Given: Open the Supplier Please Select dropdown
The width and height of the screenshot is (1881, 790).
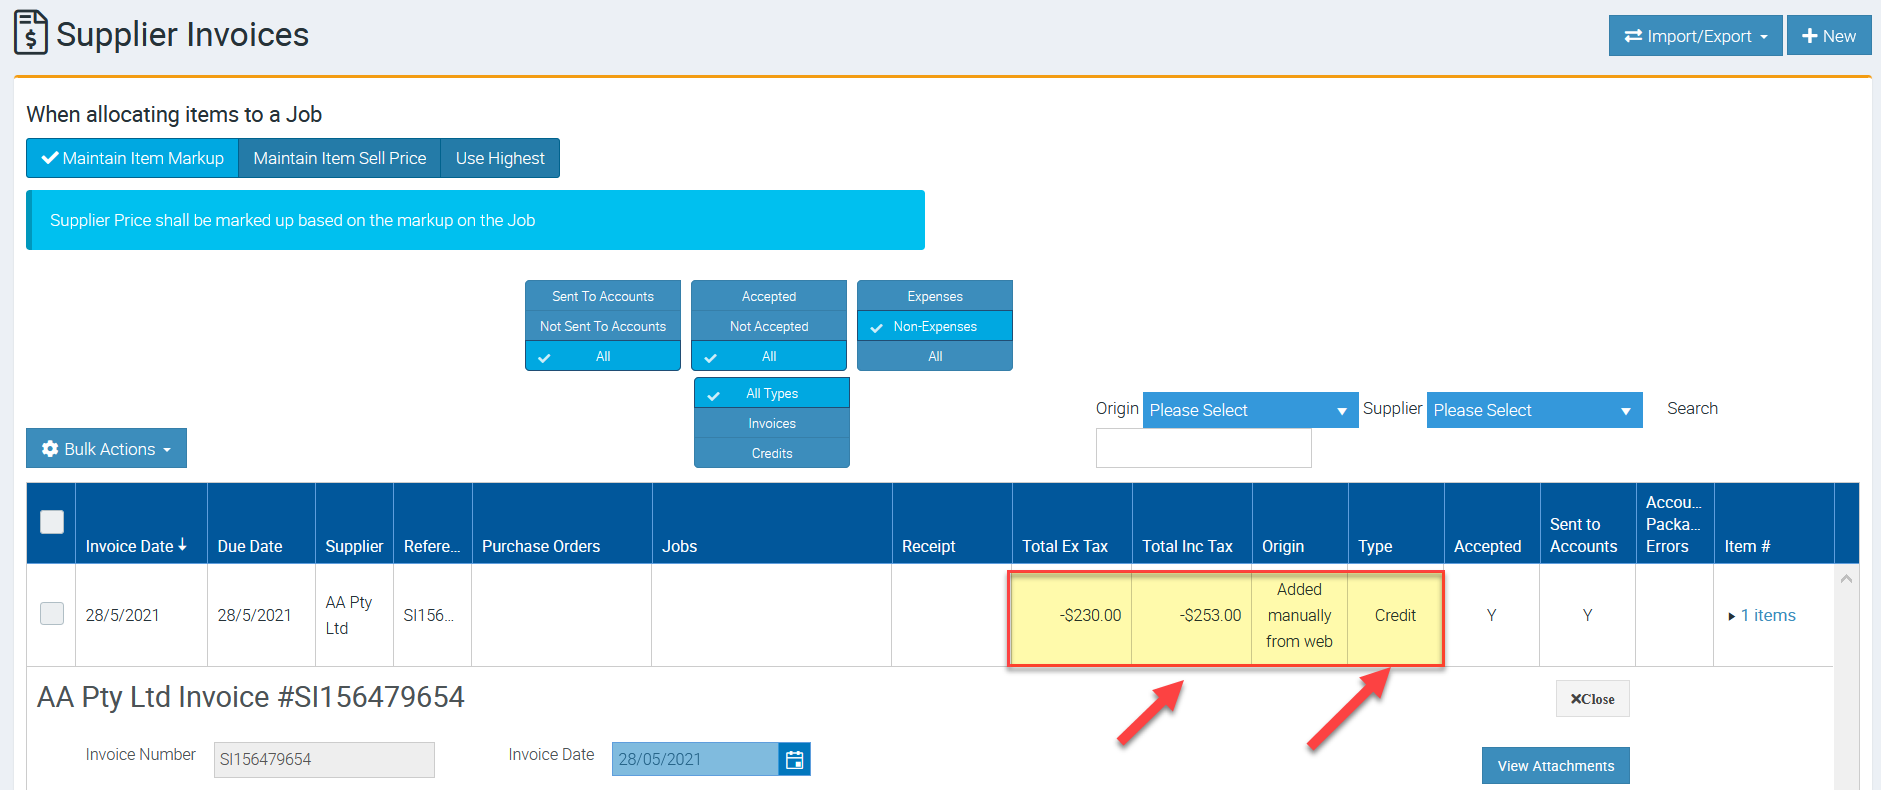Looking at the screenshot, I should coord(1533,410).
